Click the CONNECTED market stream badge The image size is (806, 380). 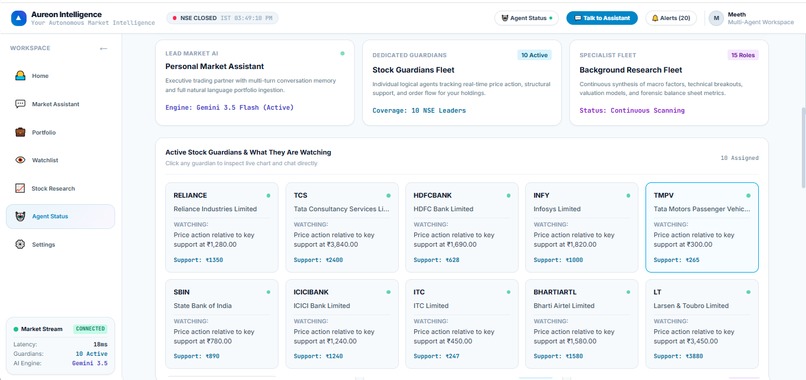(90, 329)
